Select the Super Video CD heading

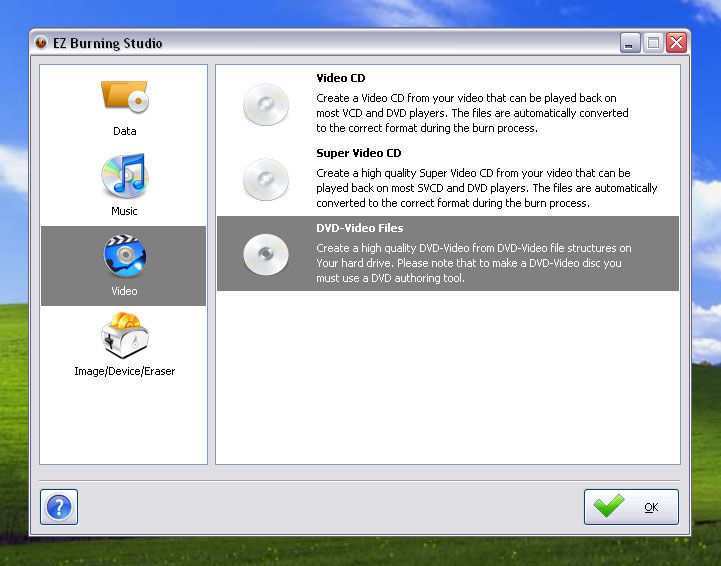click(359, 153)
